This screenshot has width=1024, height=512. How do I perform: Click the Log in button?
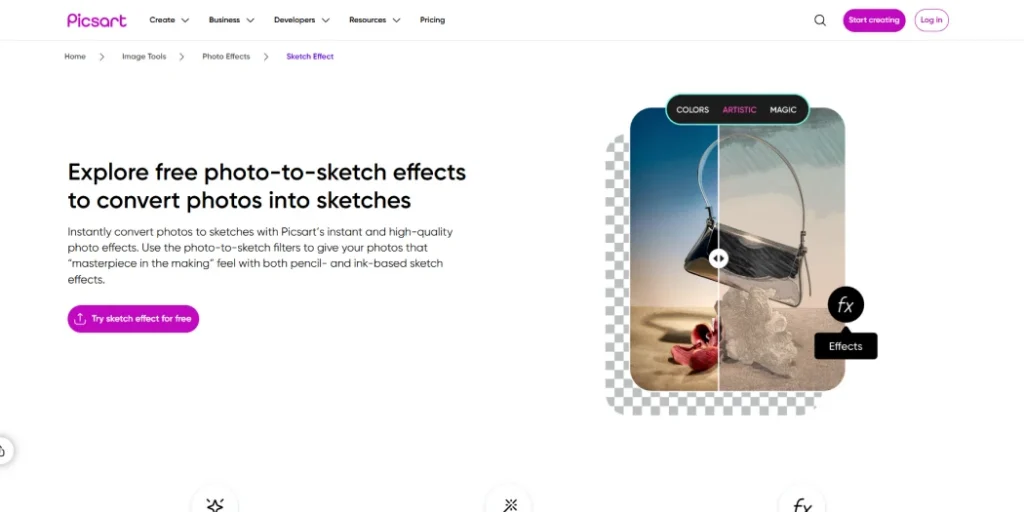(931, 20)
